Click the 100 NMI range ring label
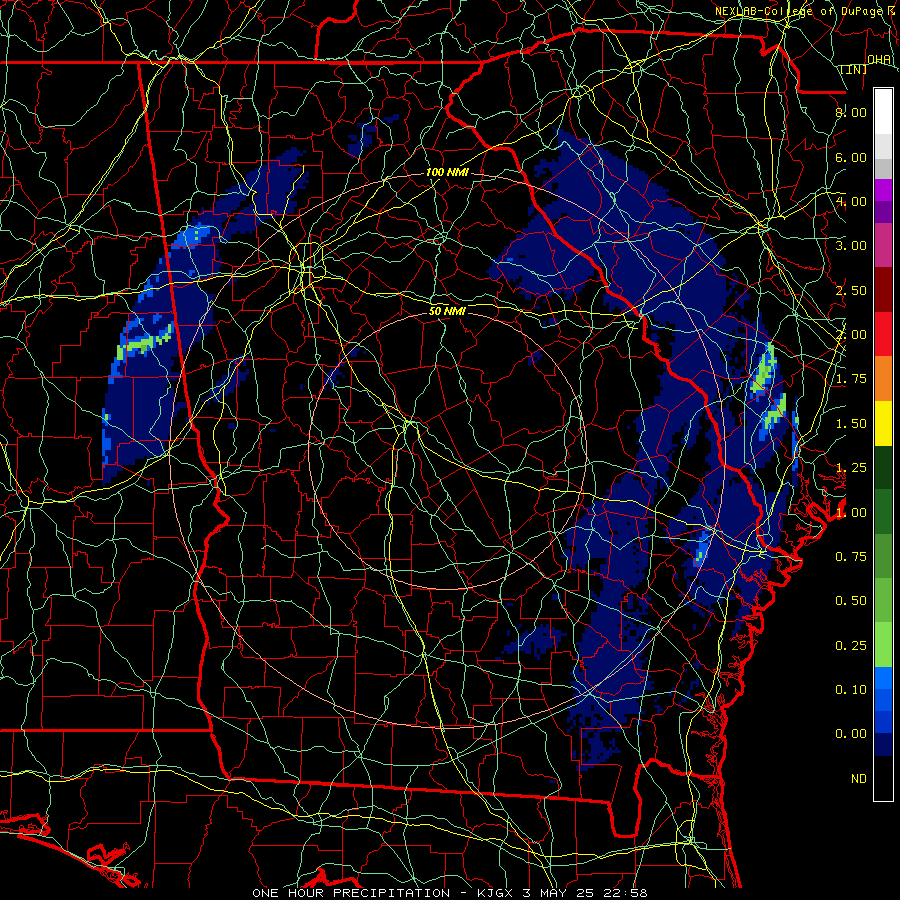900x900 pixels. coord(447,172)
